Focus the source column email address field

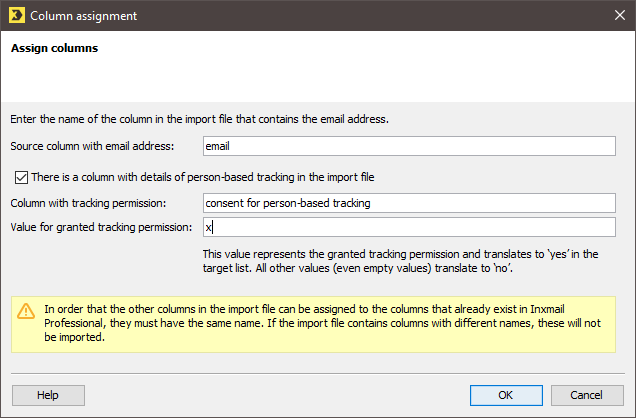click(409, 146)
